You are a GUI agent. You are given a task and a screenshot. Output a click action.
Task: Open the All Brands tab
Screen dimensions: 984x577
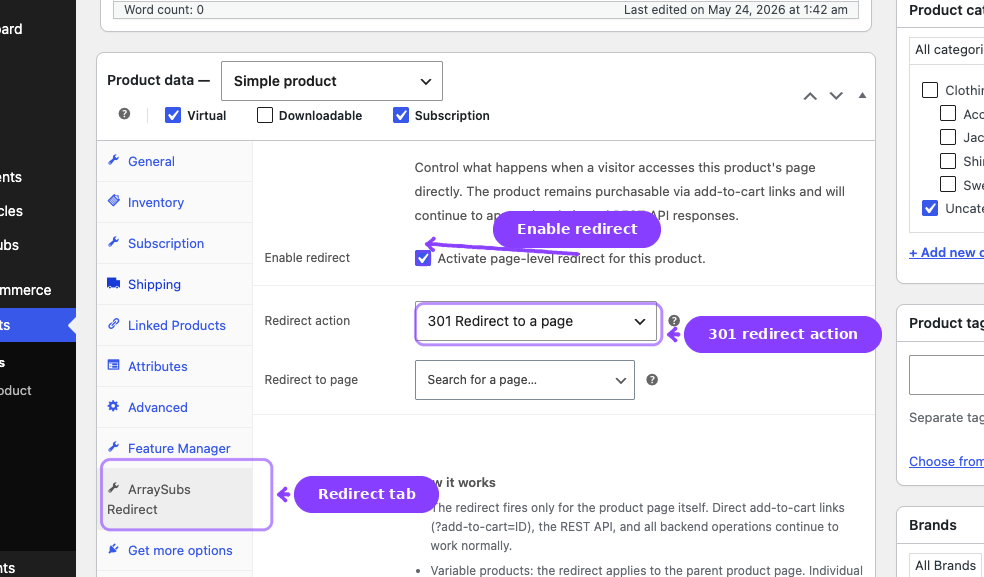point(946,565)
